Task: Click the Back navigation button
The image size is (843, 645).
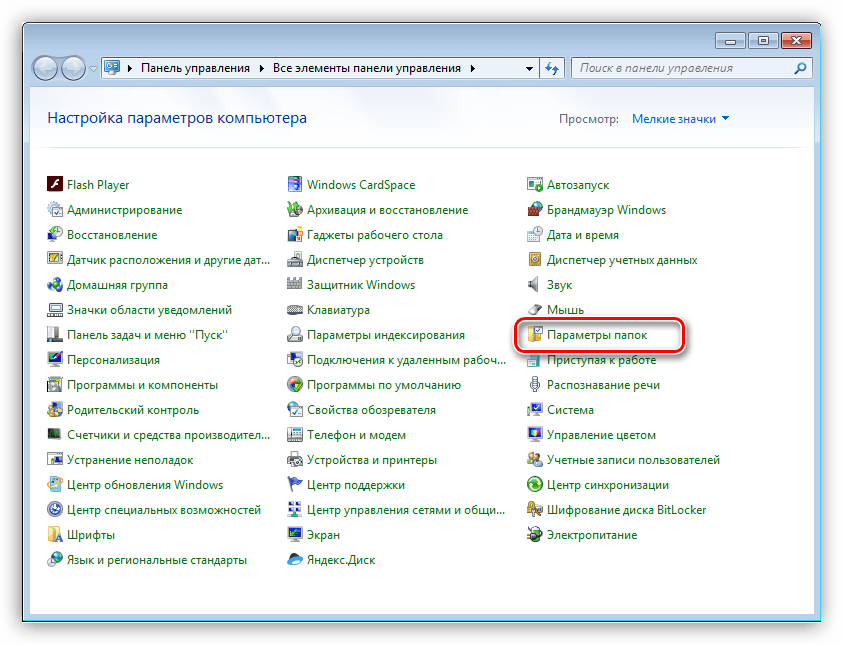Action: tap(47, 69)
